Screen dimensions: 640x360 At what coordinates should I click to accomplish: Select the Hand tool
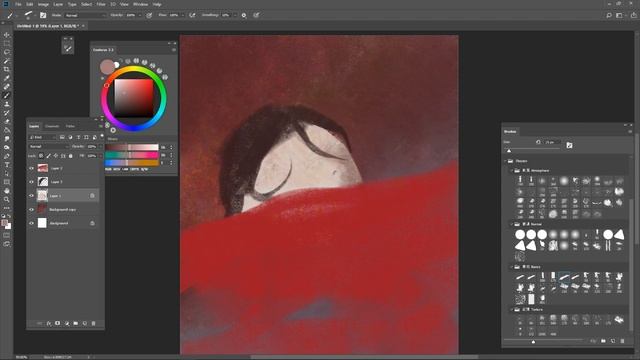tap(7, 191)
